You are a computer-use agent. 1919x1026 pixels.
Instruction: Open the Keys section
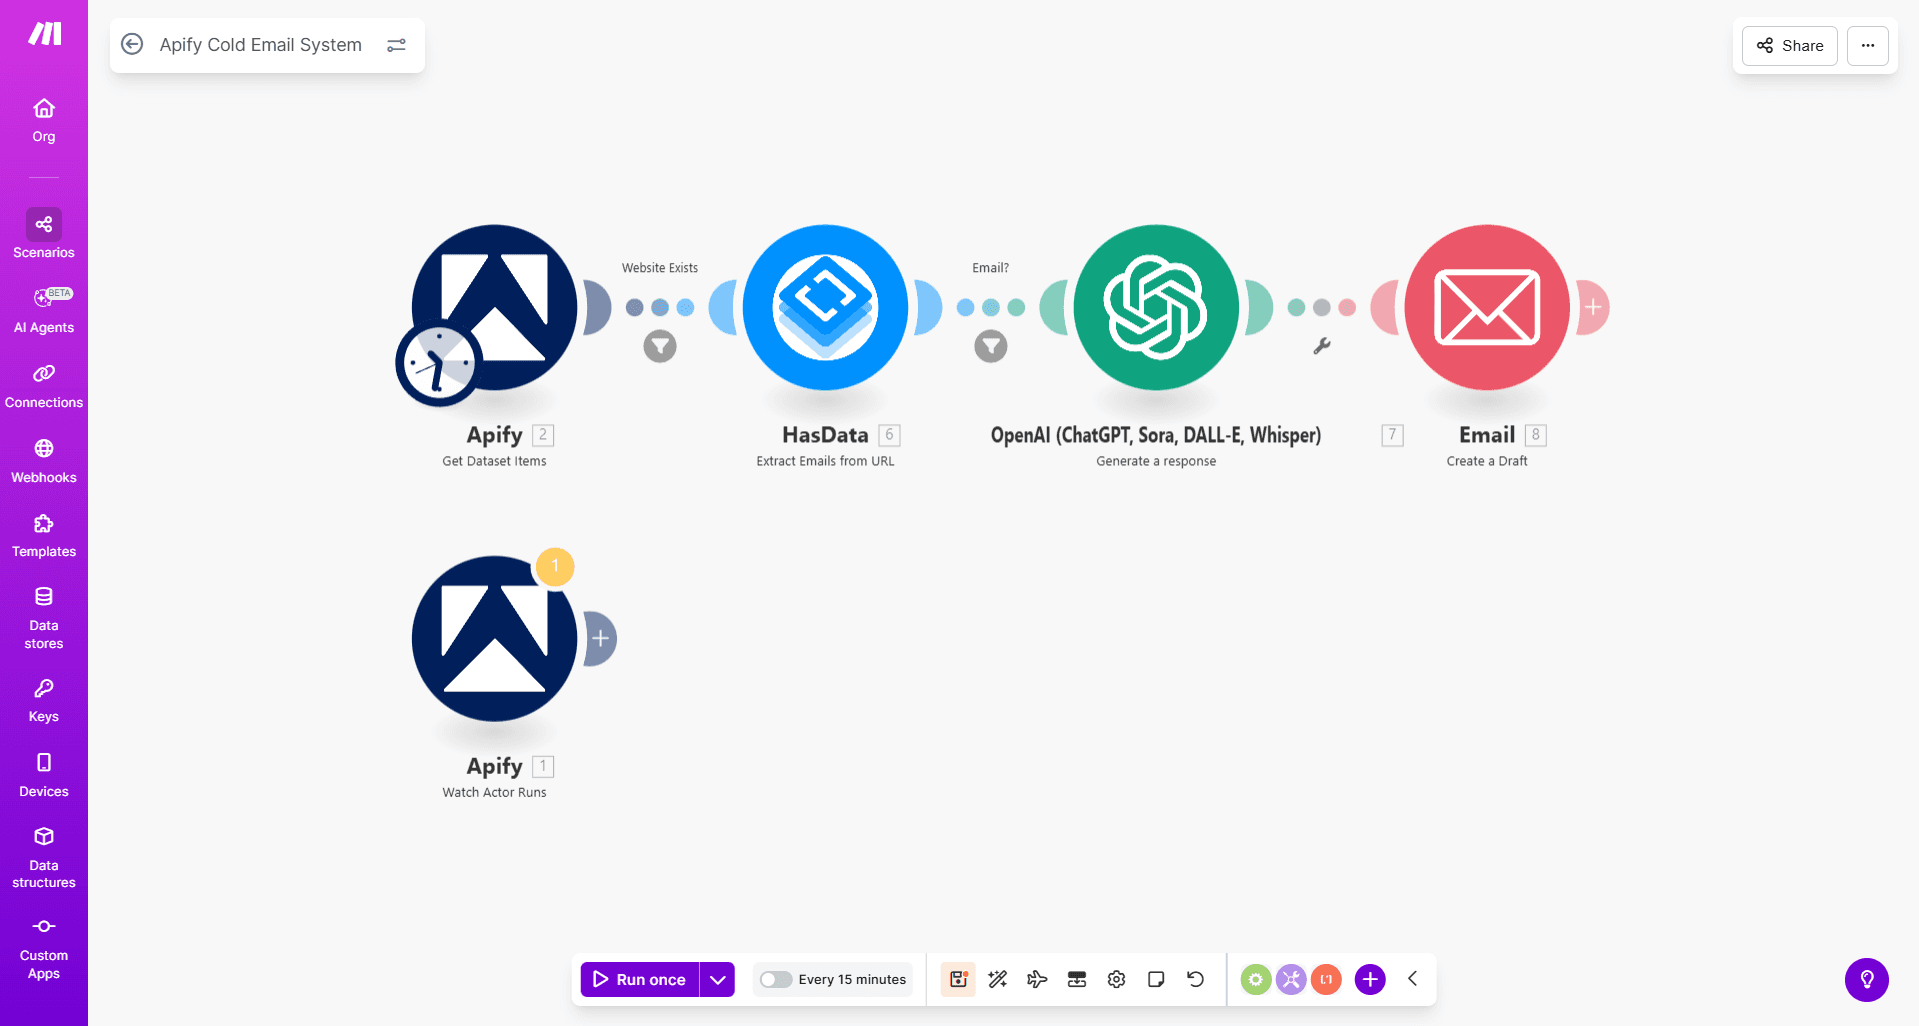pyautogui.click(x=44, y=700)
